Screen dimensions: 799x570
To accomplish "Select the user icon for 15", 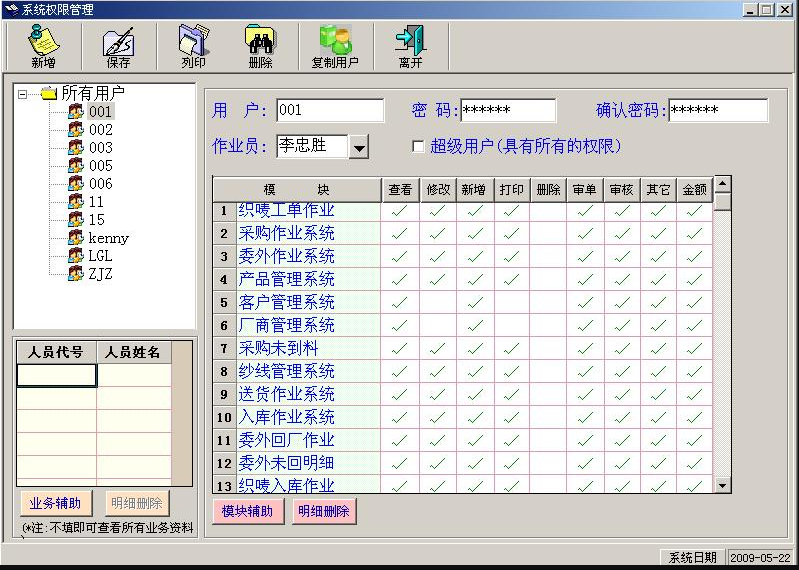I will [75, 220].
